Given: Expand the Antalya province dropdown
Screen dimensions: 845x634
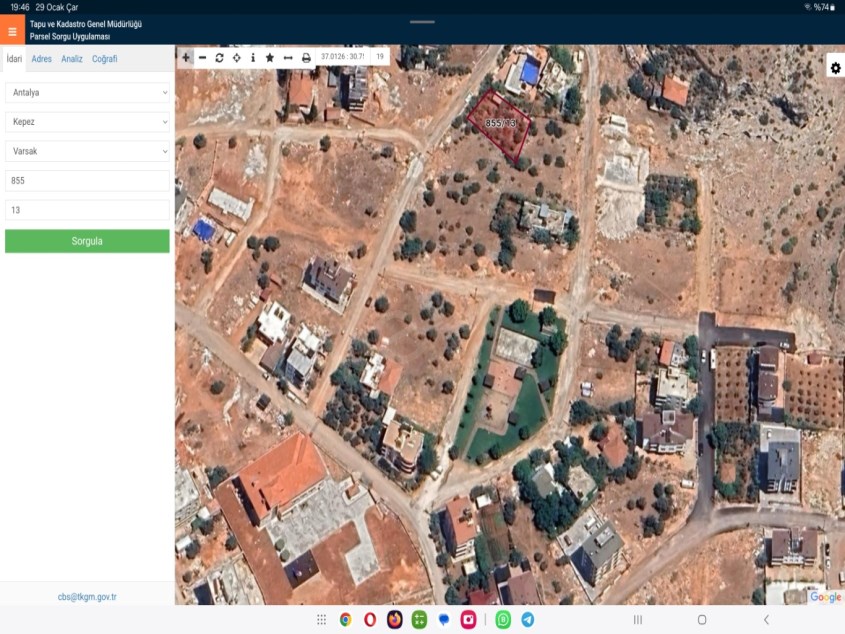Looking at the screenshot, I should (87, 92).
